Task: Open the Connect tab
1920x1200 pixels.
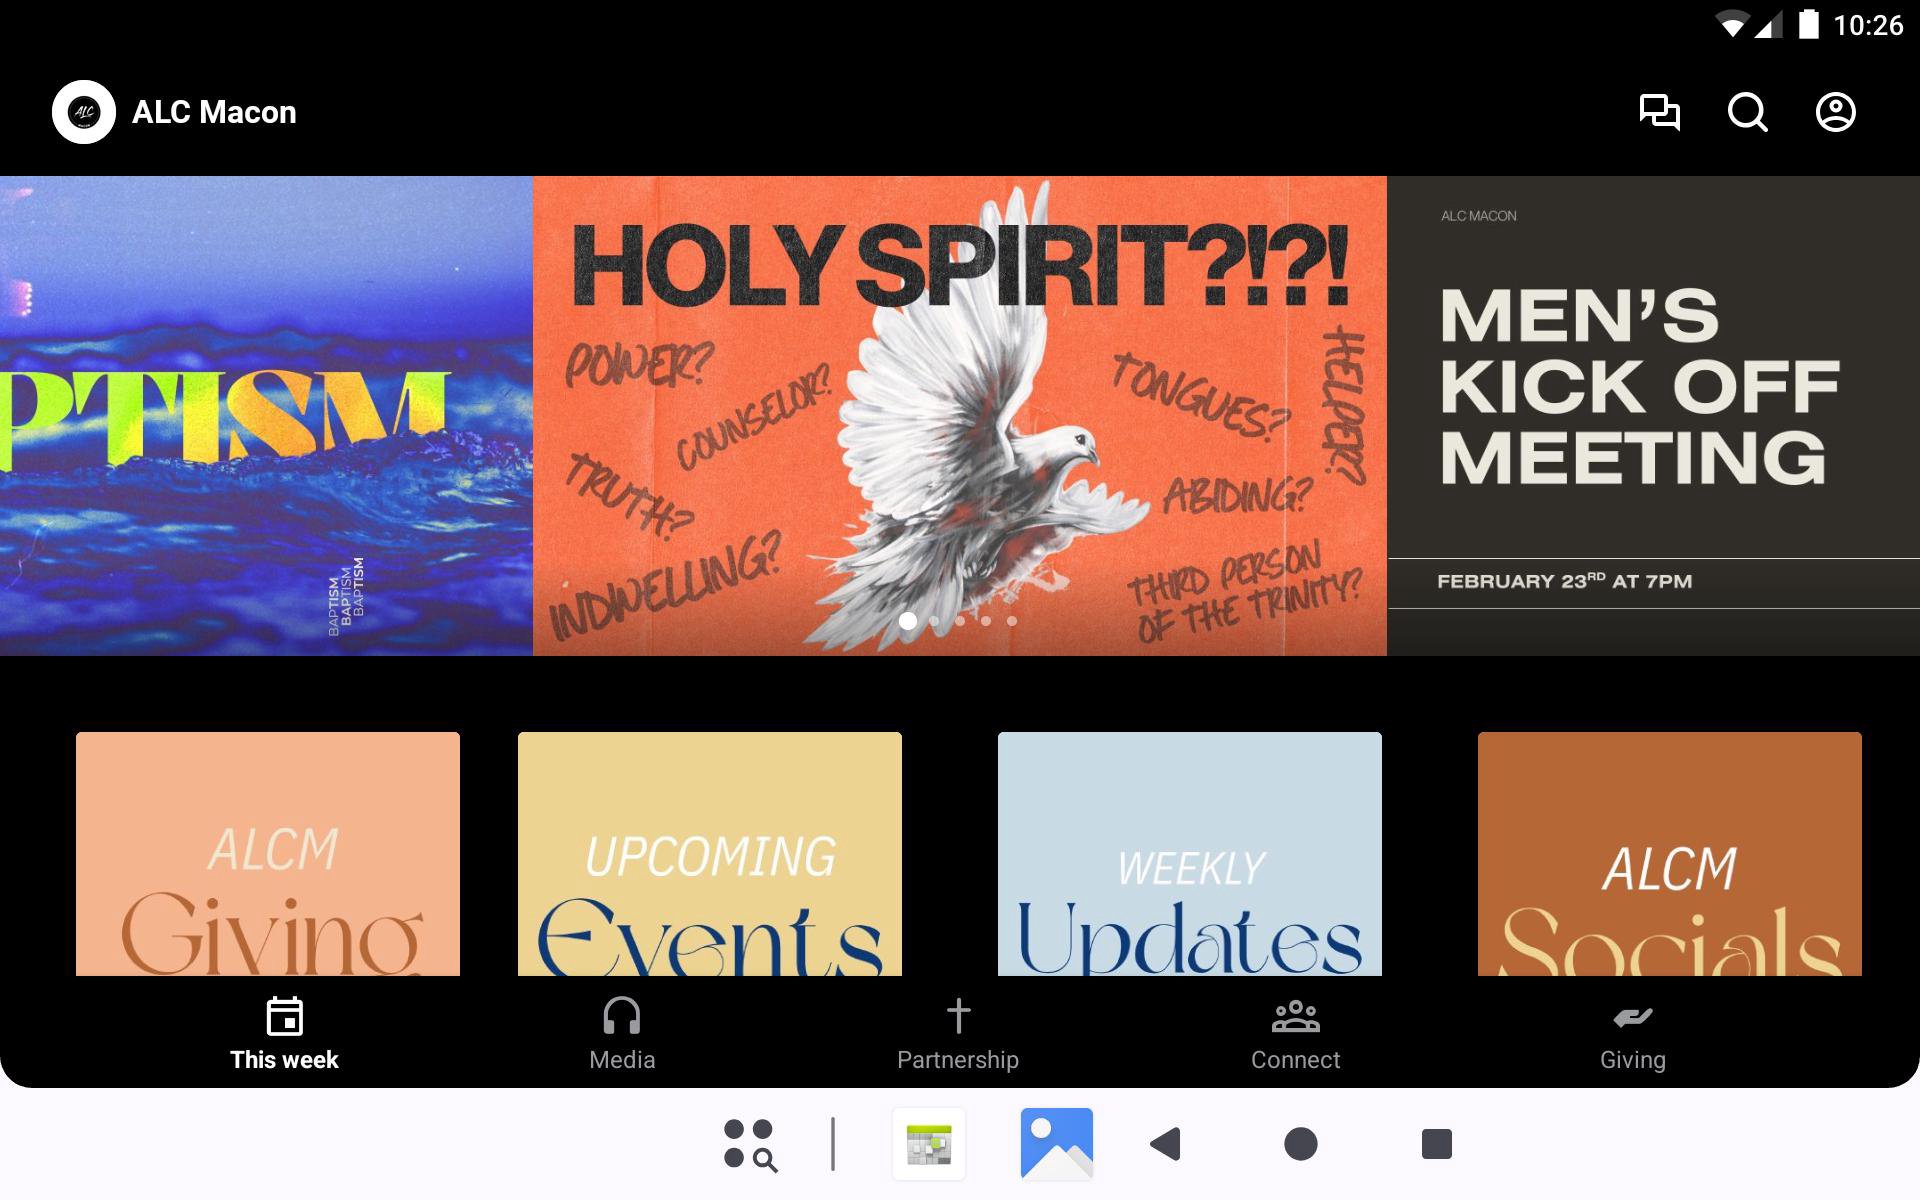Action: pos(1295,1034)
